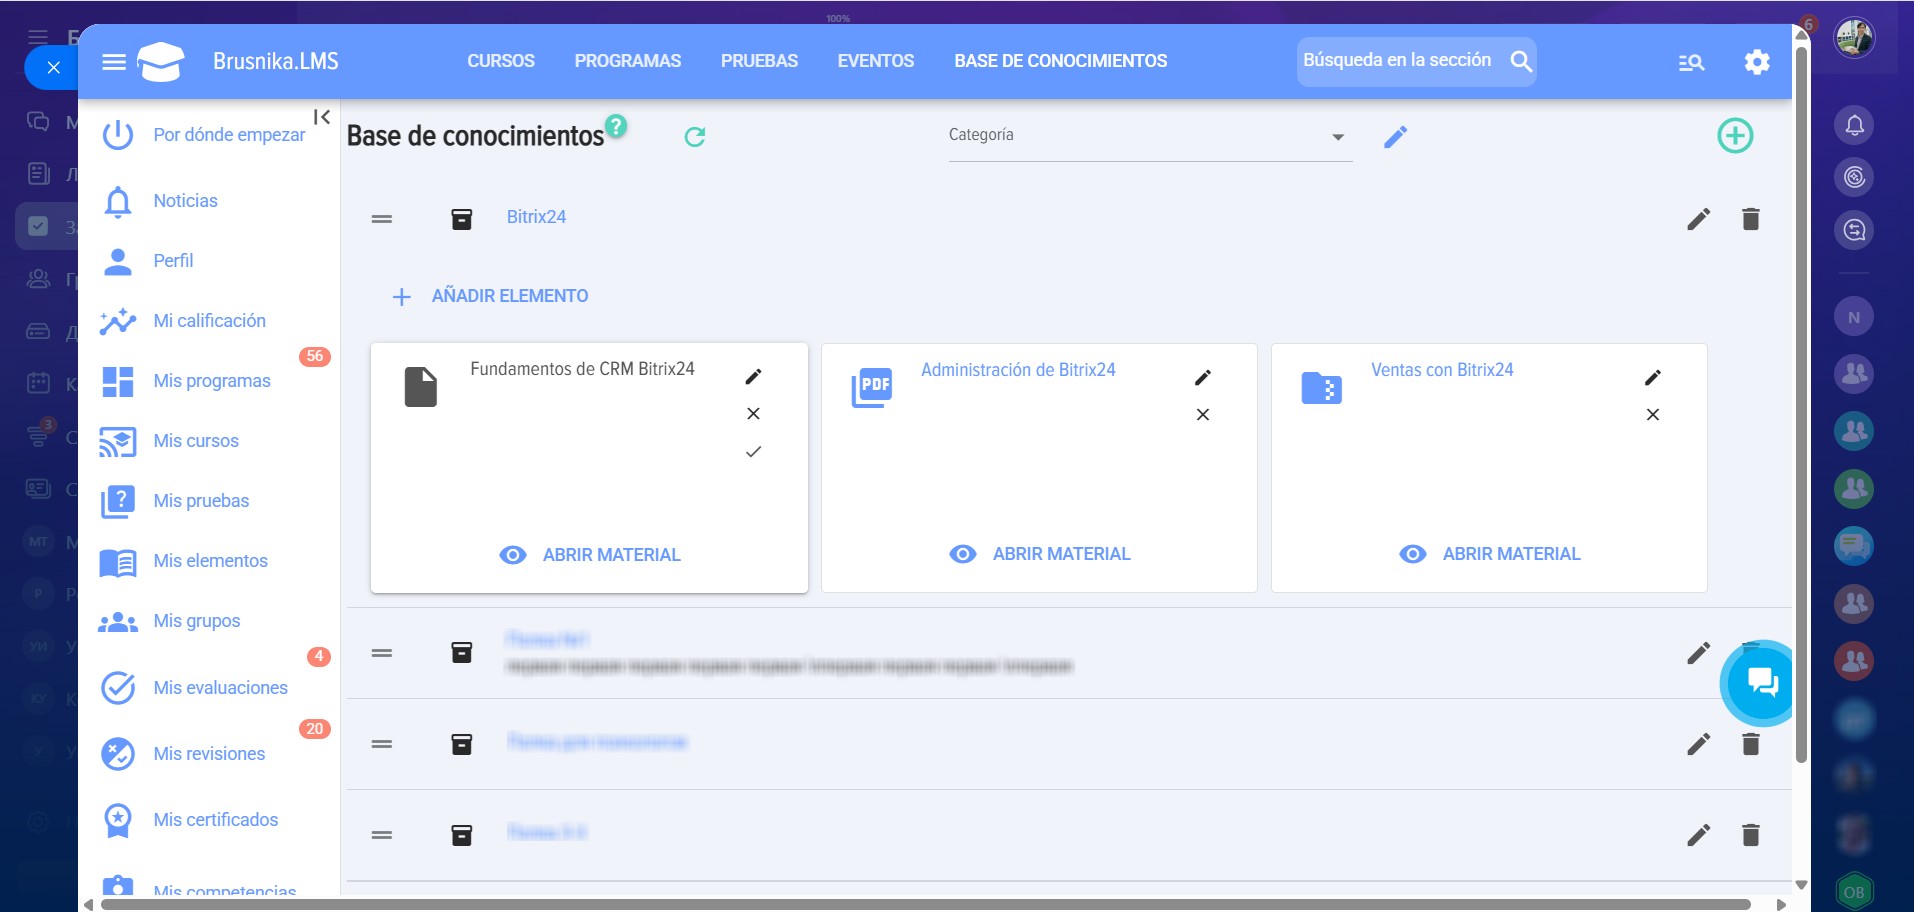The width and height of the screenshot is (1914, 912).
Task: Click the help question mark icon
Action: 617,126
